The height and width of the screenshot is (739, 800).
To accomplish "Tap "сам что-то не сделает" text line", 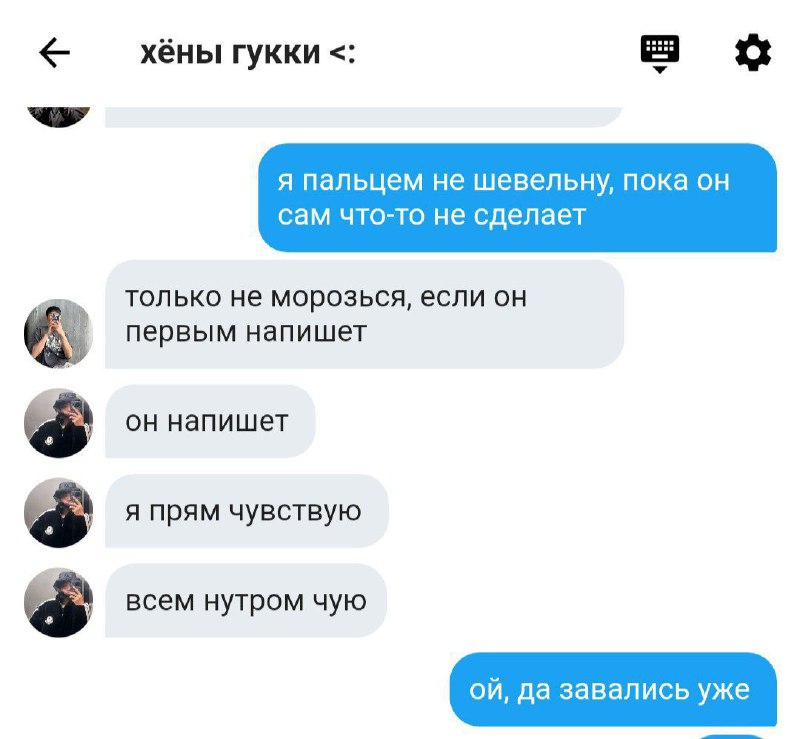I will pyautogui.click(x=432, y=215).
